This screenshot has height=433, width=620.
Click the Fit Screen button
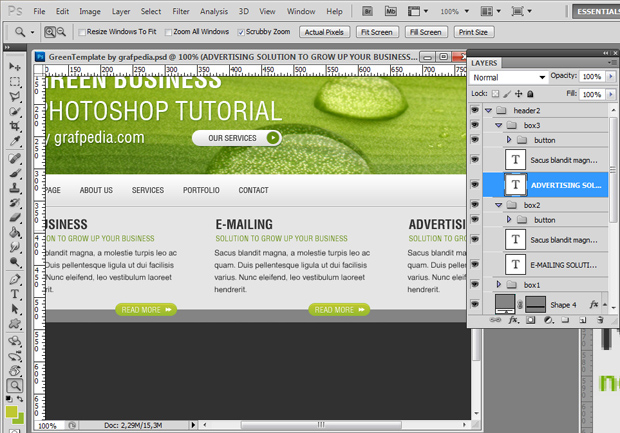(377, 32)
